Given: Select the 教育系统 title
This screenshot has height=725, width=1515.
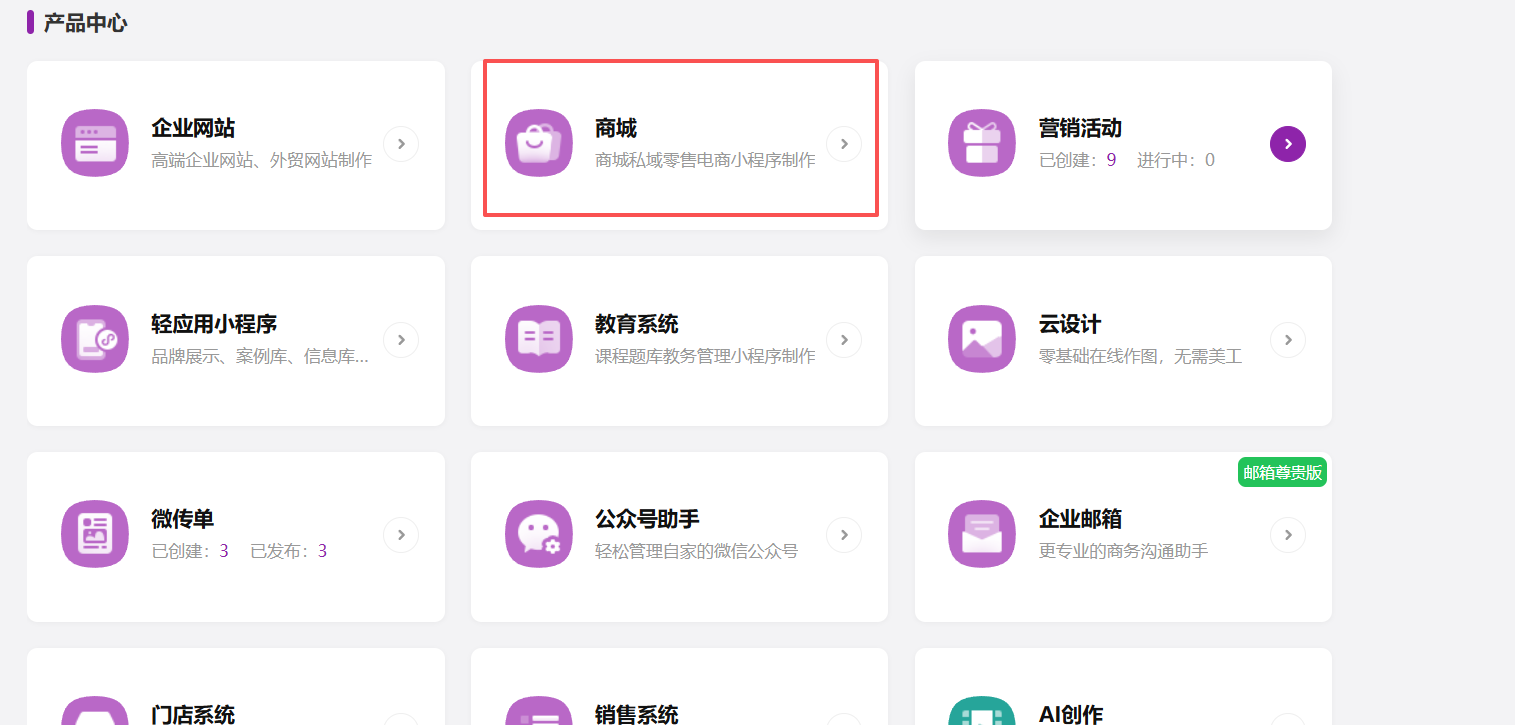Looking at the screenshot, I should (637, 324).
